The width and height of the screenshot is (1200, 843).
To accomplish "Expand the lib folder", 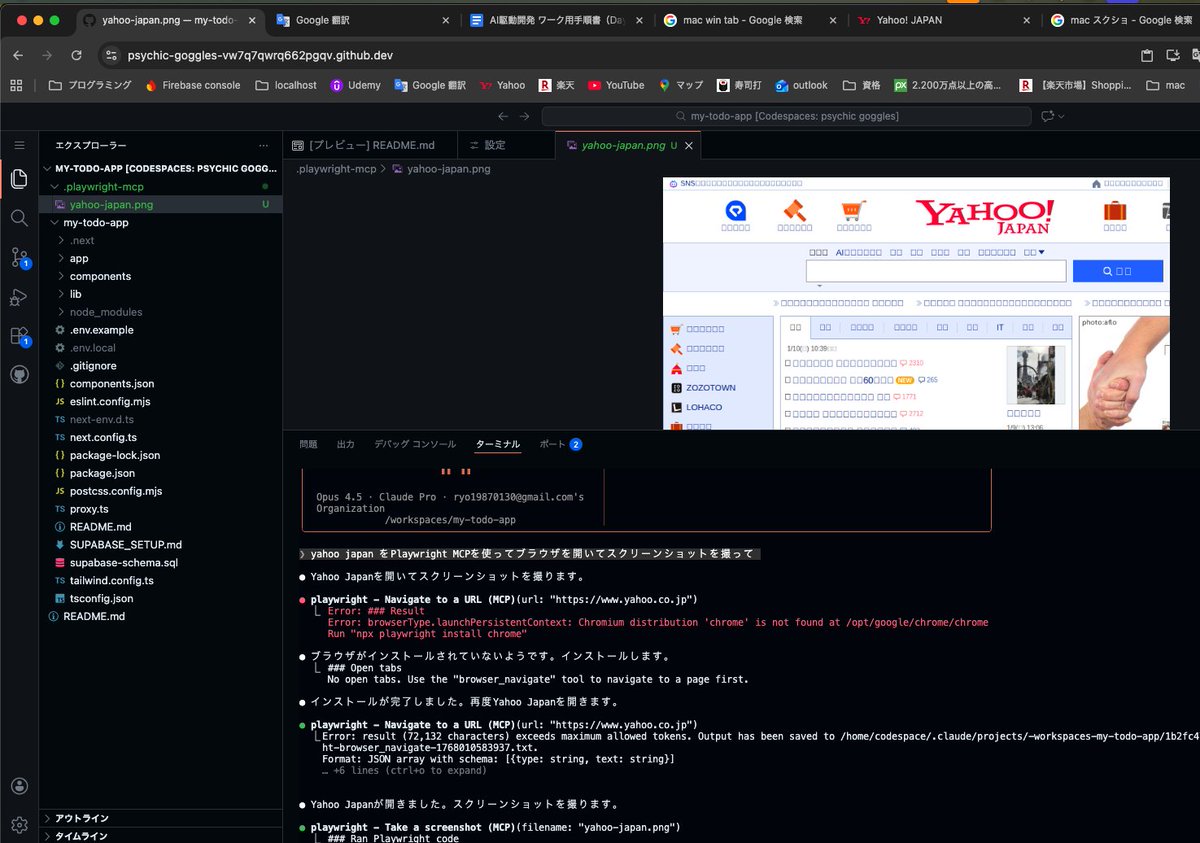I will point(160,294).
